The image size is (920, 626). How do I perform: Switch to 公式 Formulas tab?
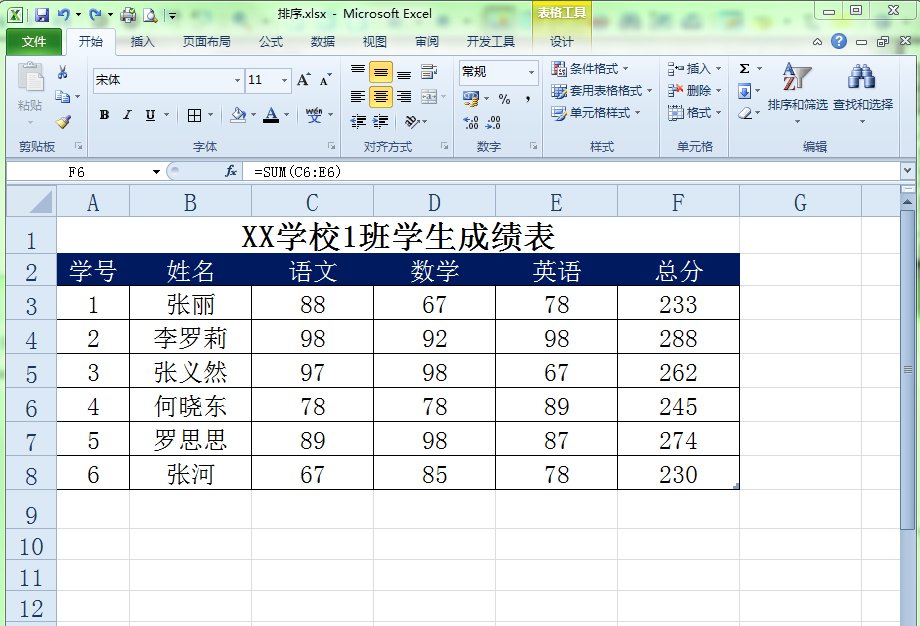(x=271, y=42)
